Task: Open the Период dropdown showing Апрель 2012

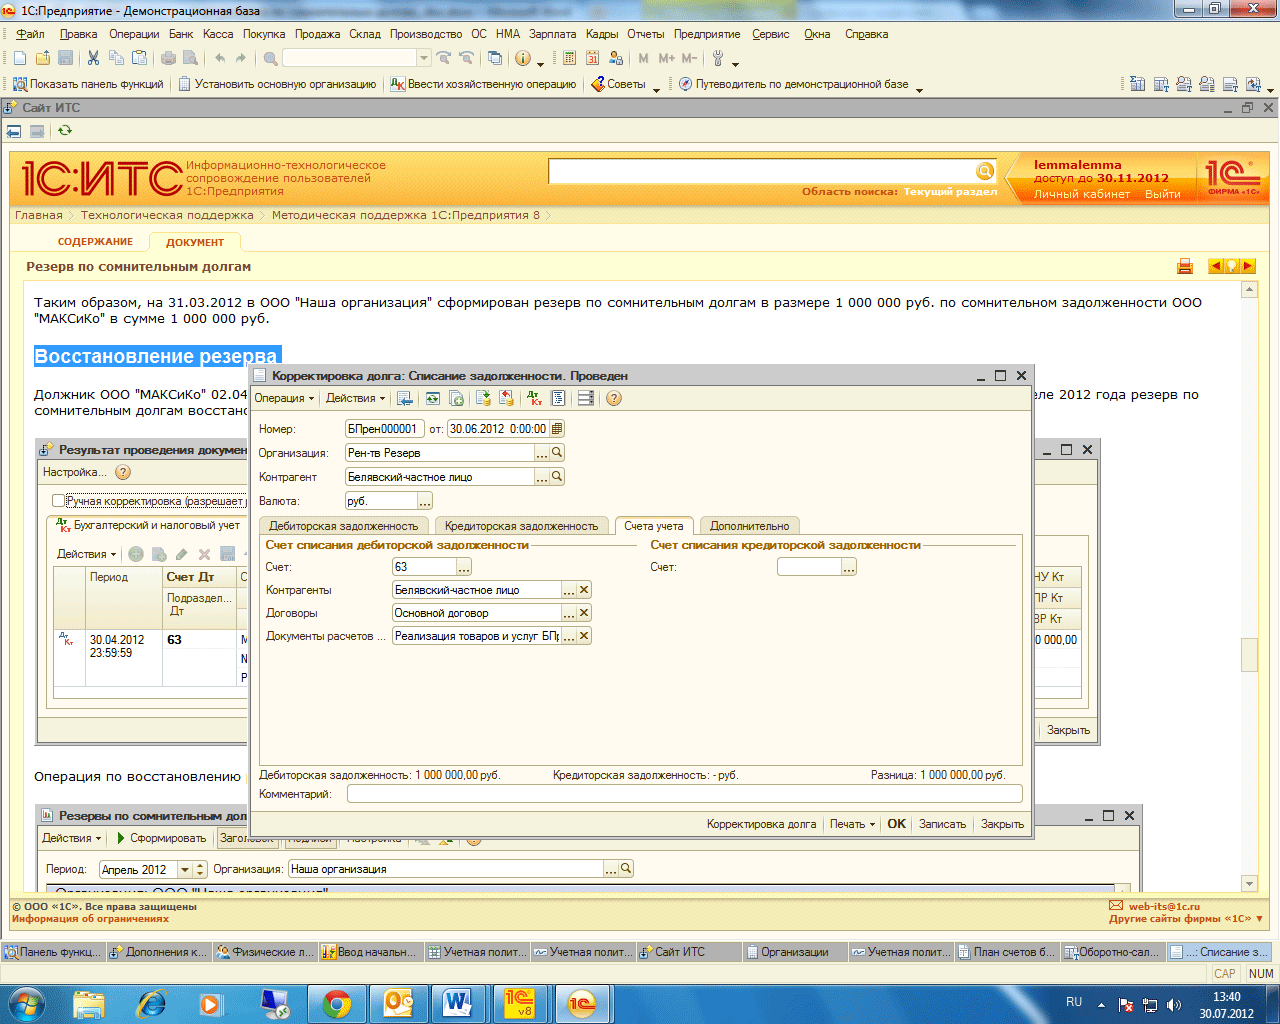Action: [184, 870]
